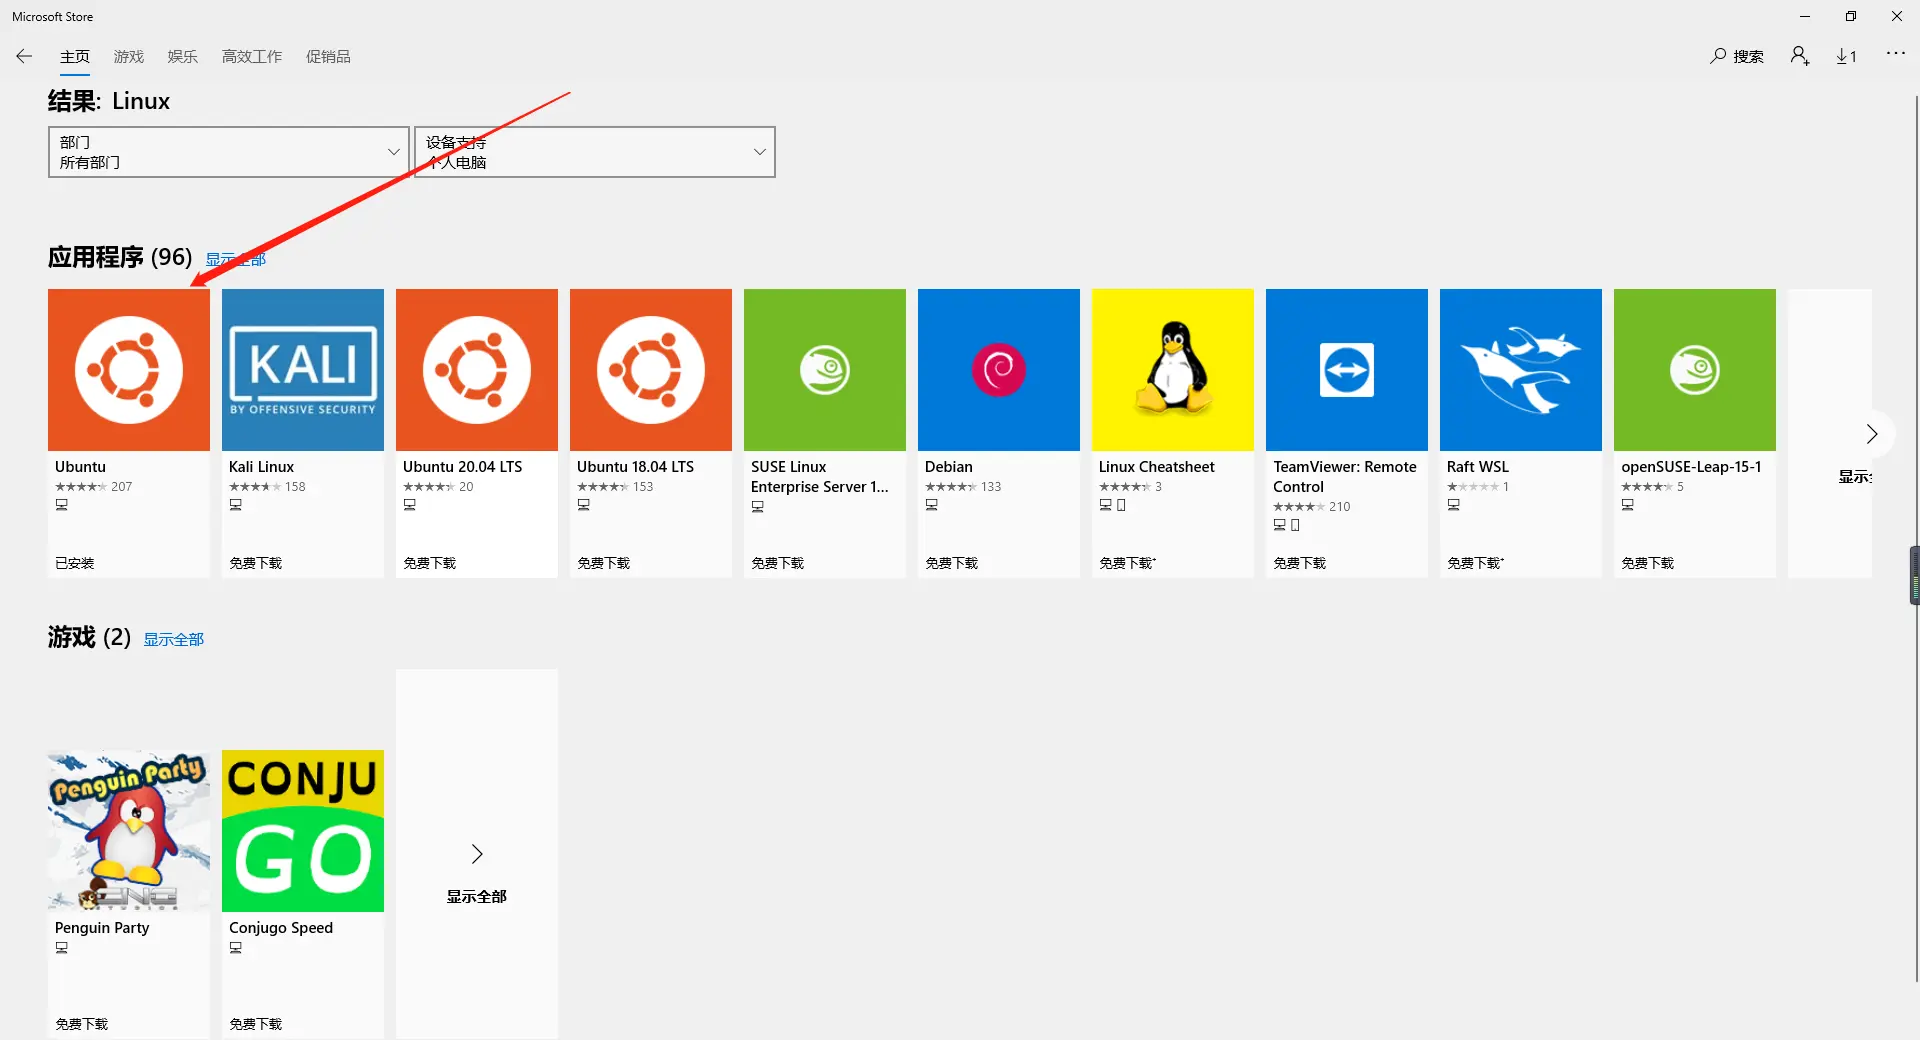Click games 显示全部 chevron tile
1920x1040 pixels.
coord(477,854)
